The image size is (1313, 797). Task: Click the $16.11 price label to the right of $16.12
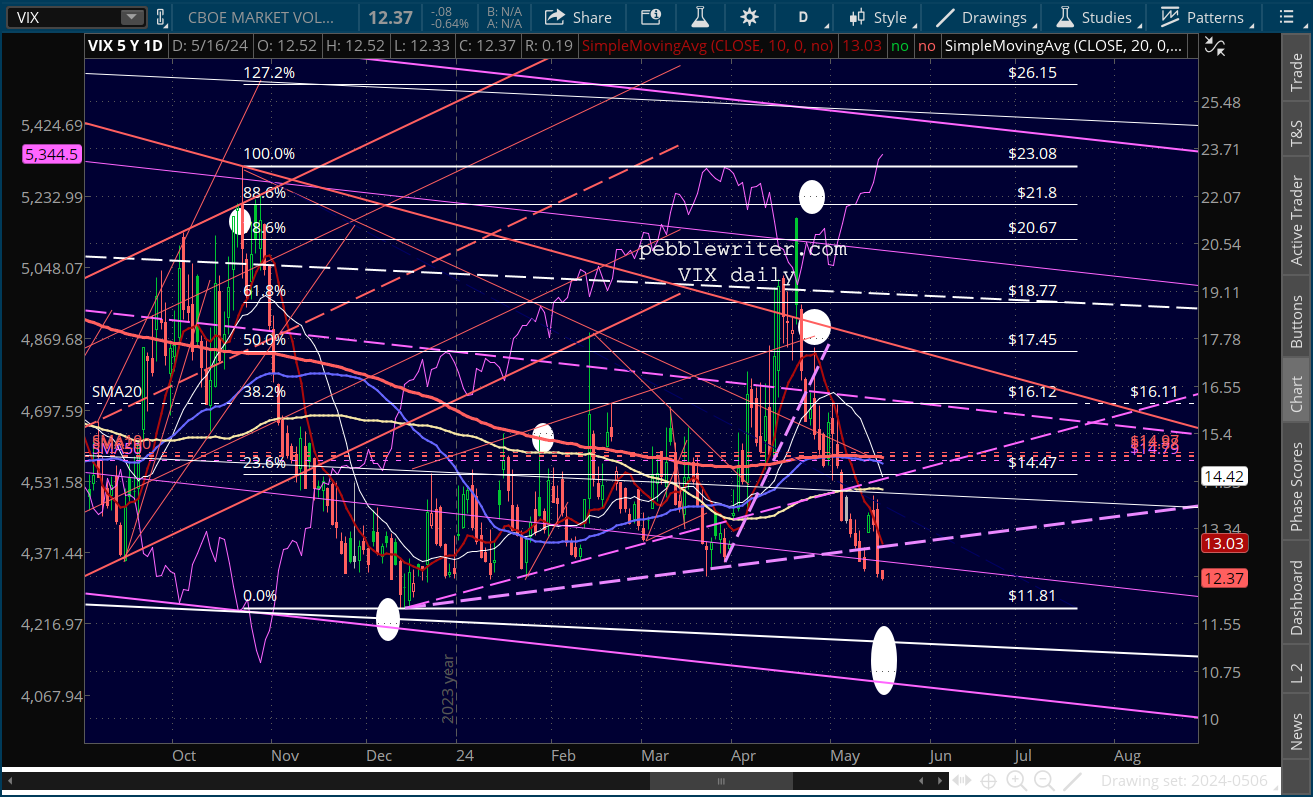click(1154, 392)
